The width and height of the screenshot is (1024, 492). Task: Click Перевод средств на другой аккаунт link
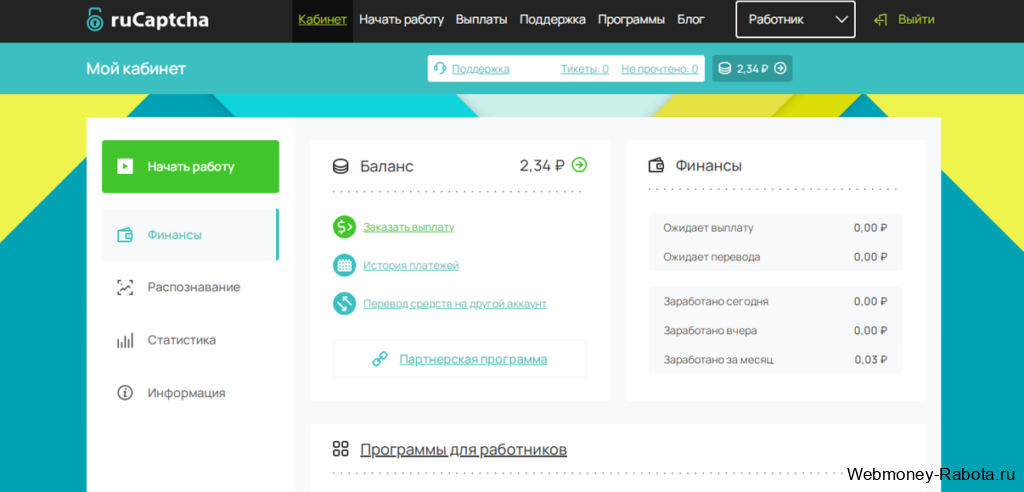(x=455, y=304)
